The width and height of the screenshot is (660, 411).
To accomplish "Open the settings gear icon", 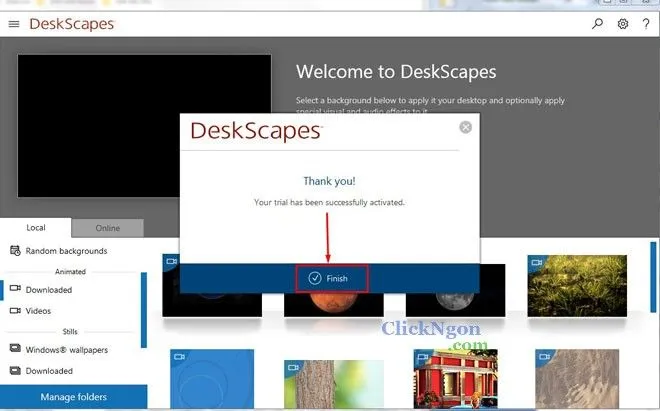I will point(623,24).
